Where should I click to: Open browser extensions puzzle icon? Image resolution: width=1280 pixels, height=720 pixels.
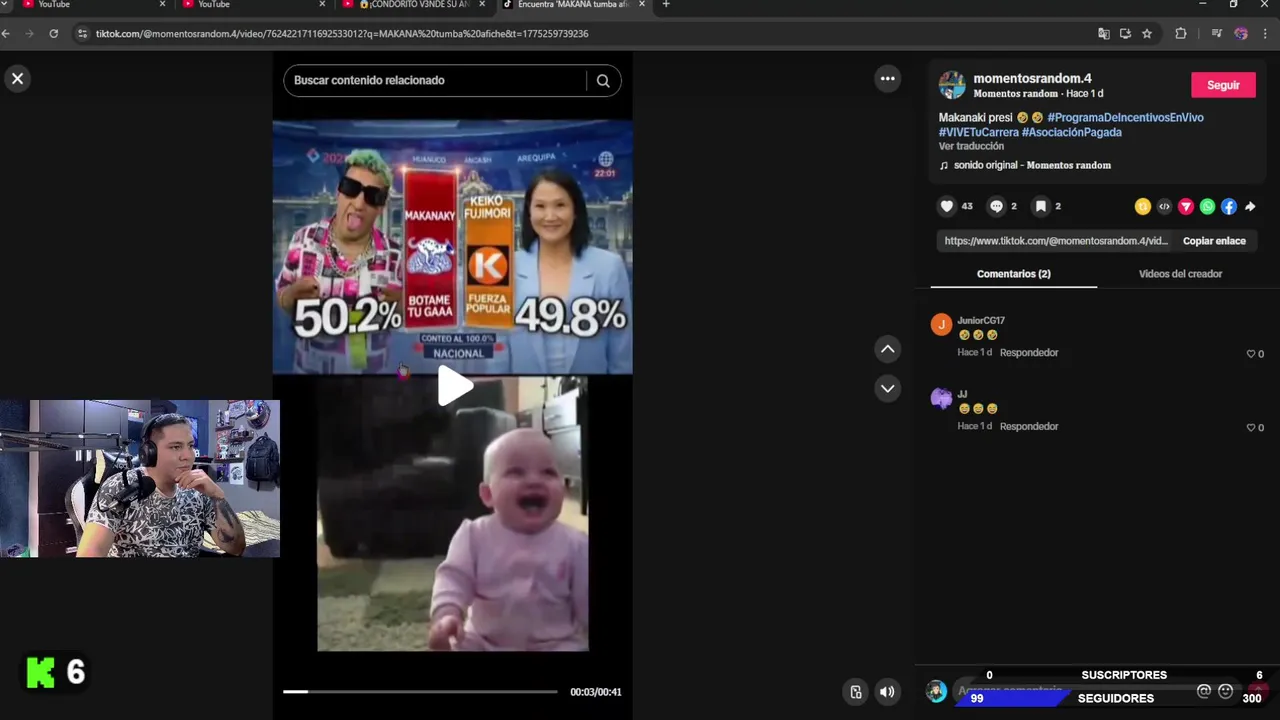tap(1180, 34)
